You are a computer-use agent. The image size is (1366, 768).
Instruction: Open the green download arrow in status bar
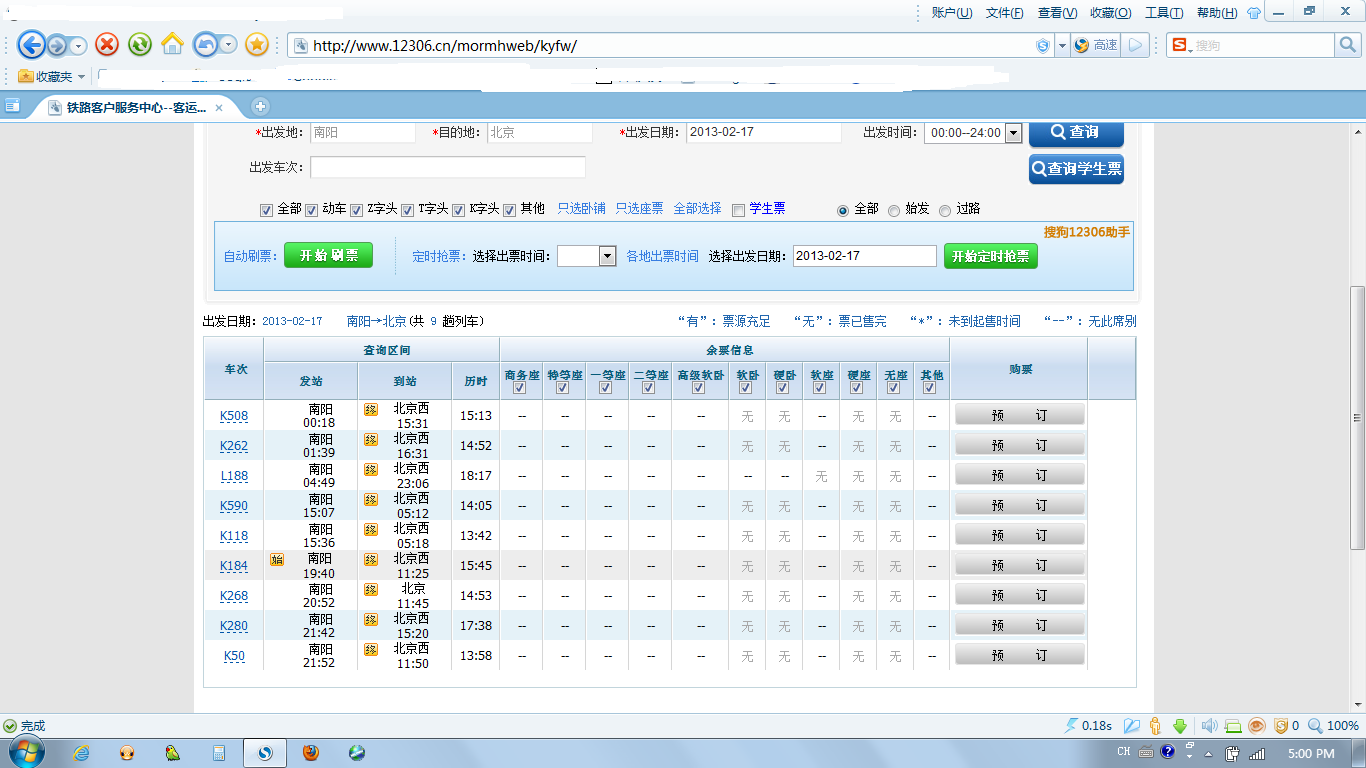pos(1179,726)
